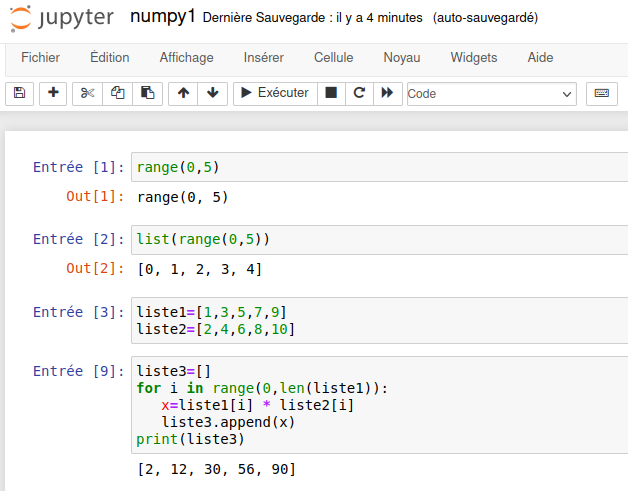Open the Noyau menu
The width and height of the screenshot is (628, 491).
coord(401,58)
